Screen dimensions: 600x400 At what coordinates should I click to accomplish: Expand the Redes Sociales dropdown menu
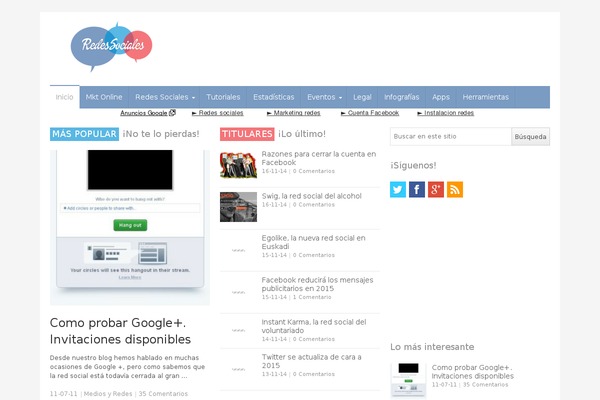(164, 97)
